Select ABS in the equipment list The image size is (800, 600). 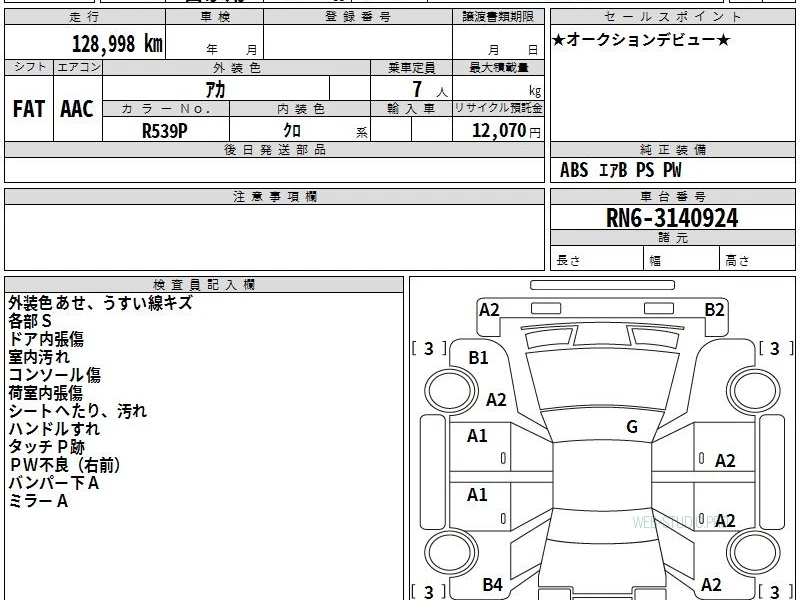[574, 170]
